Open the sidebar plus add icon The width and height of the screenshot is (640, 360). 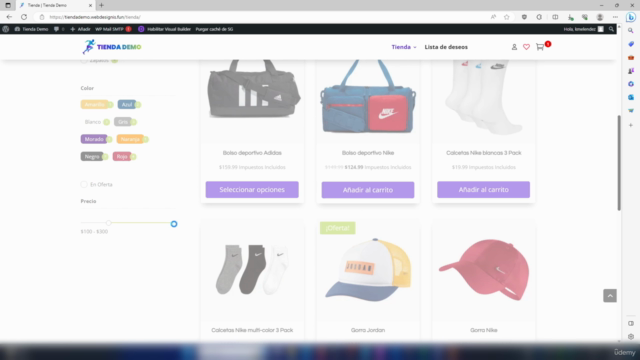(631, 125)
